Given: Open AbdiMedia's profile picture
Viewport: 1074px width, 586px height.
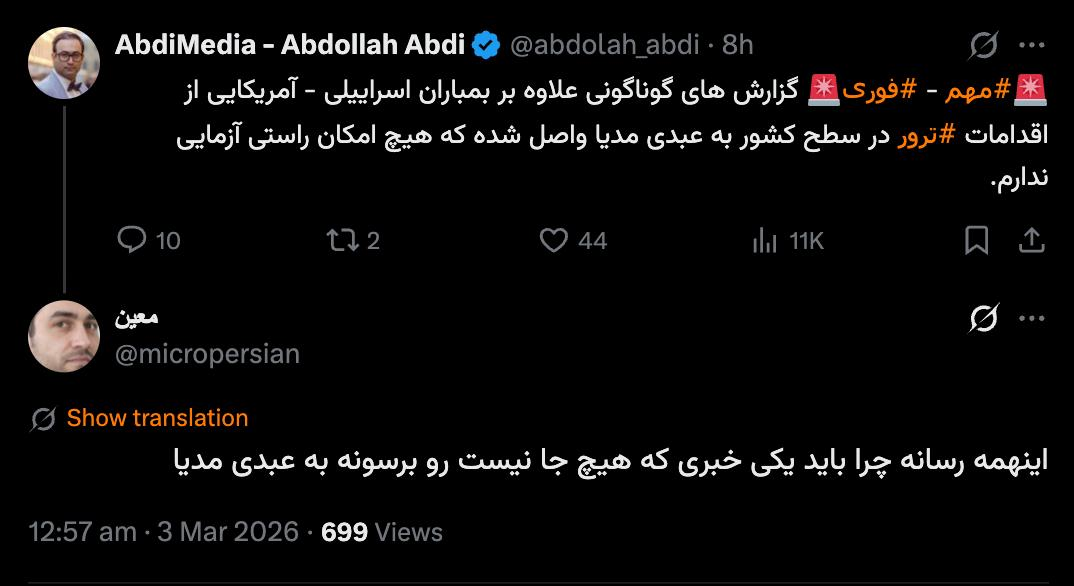Looking at the screenshot, I should point(64,63).
